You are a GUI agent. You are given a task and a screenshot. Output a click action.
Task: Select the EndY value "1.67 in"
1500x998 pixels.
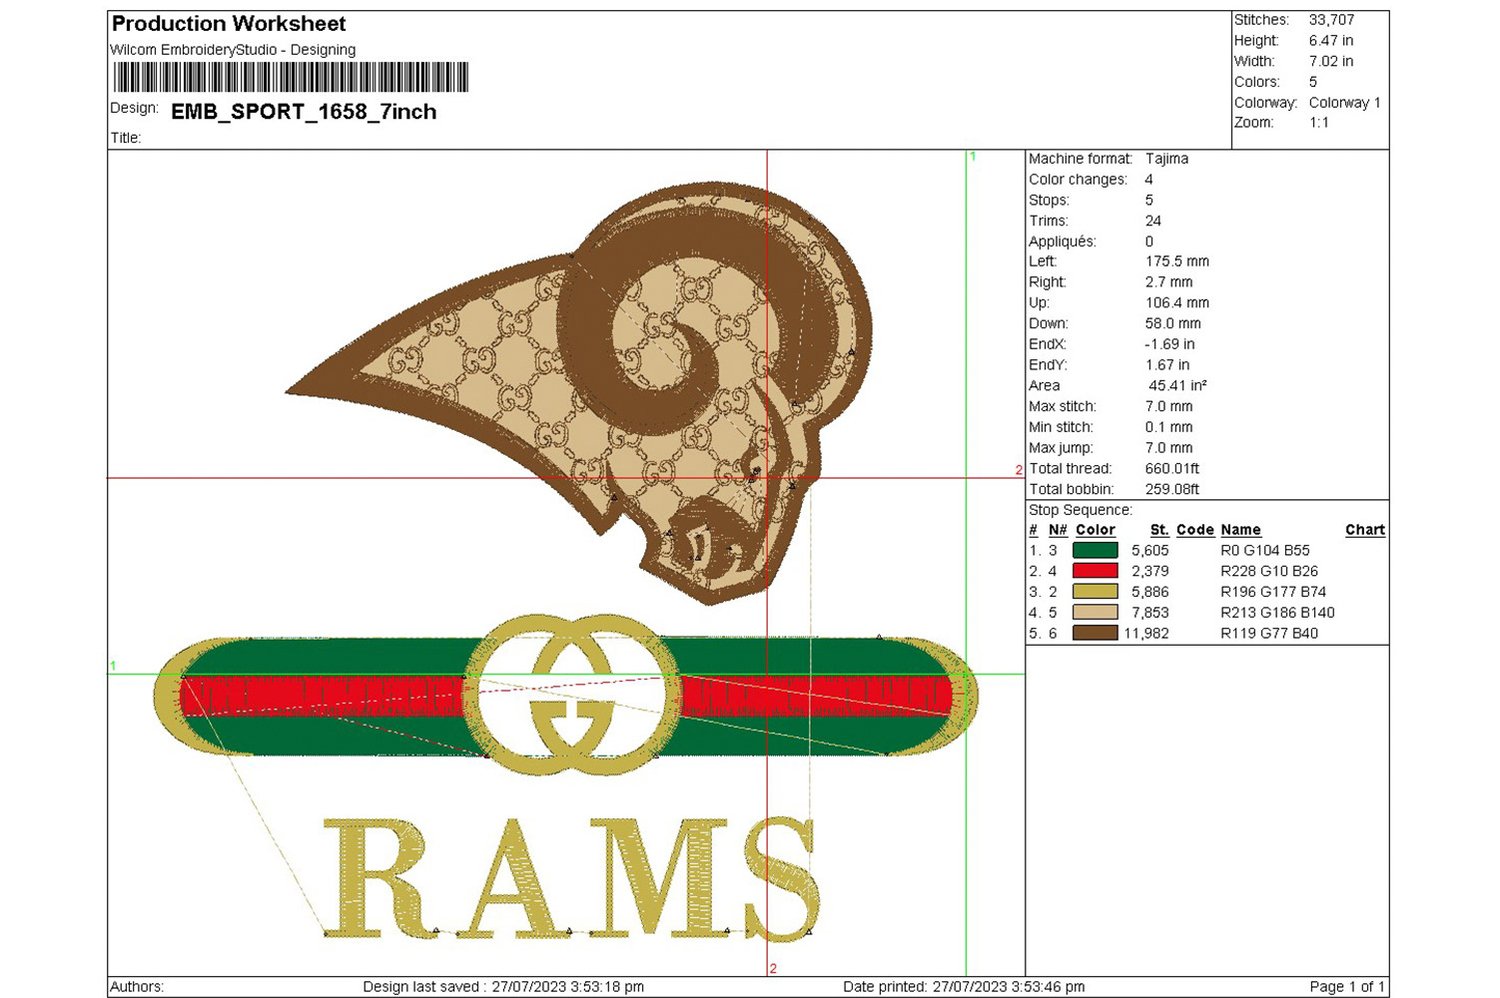(1167, 365)
